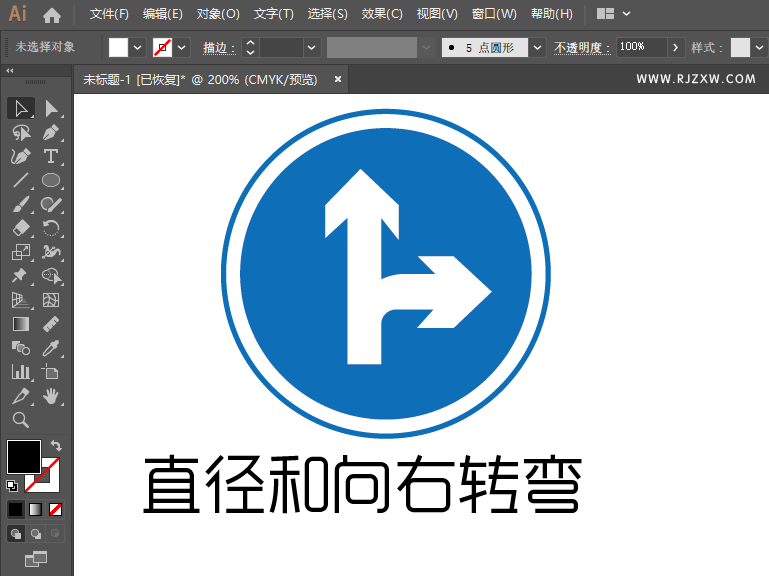Open the graphic style dropdown

[759, 48]
